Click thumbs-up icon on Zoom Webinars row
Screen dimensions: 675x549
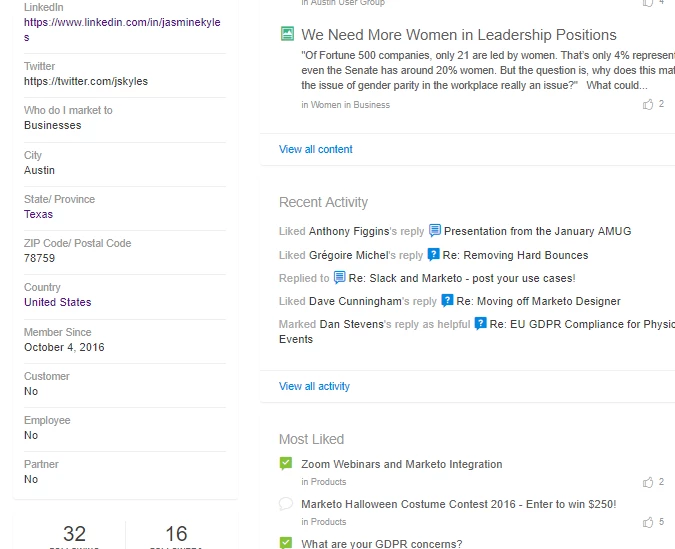[x=648, y=482]
